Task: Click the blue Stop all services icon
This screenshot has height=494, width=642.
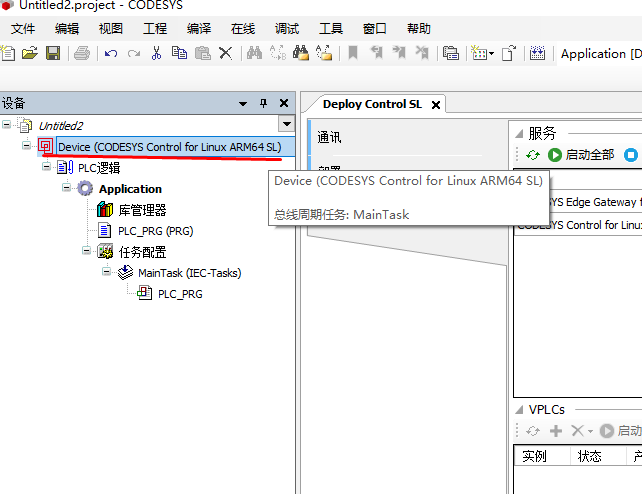Action: [631, 155]
